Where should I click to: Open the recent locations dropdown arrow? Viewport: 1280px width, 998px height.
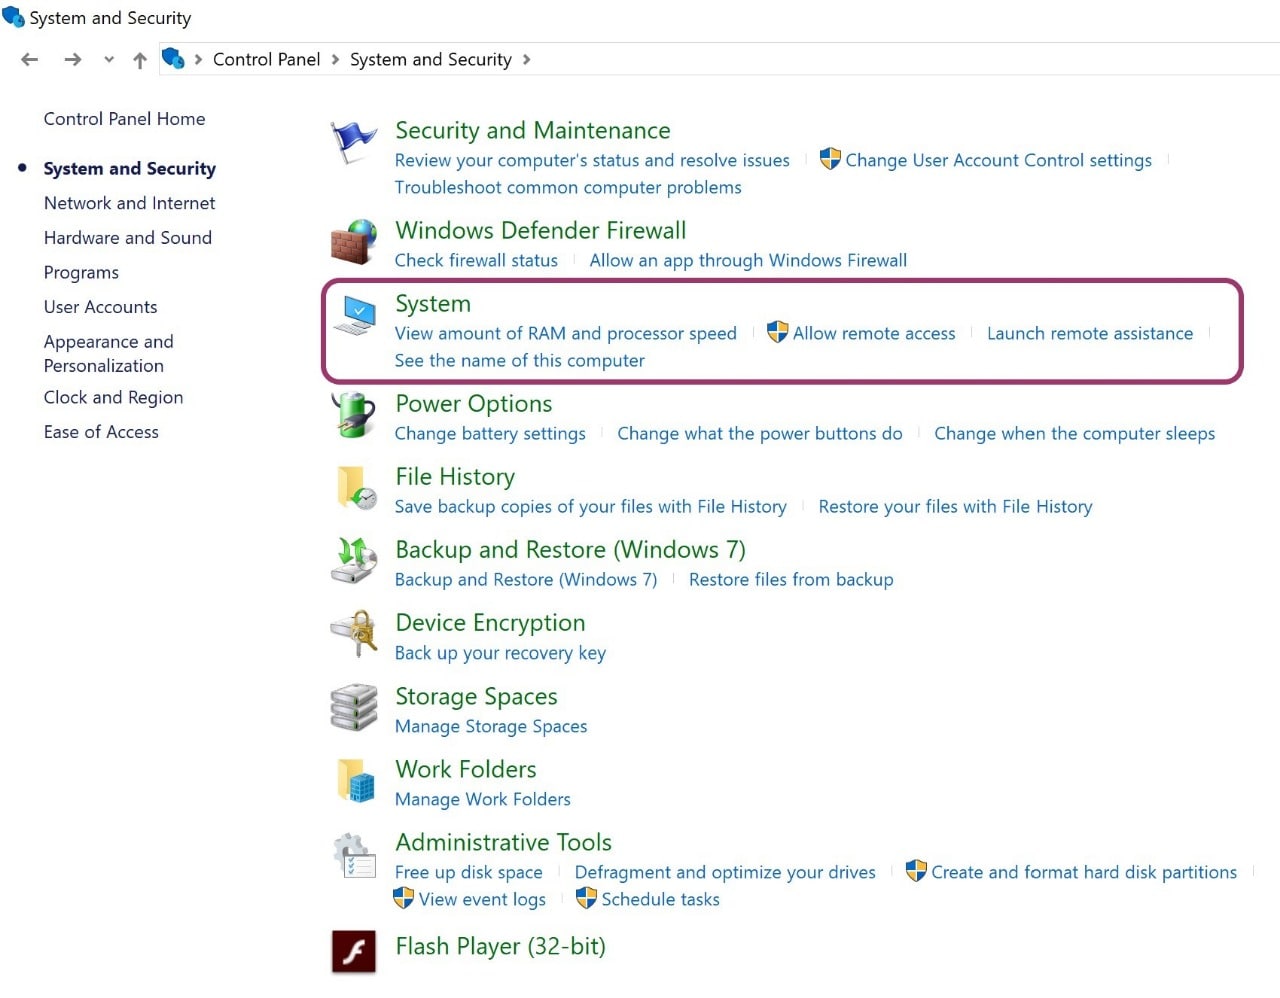click(x=109, y=60)
